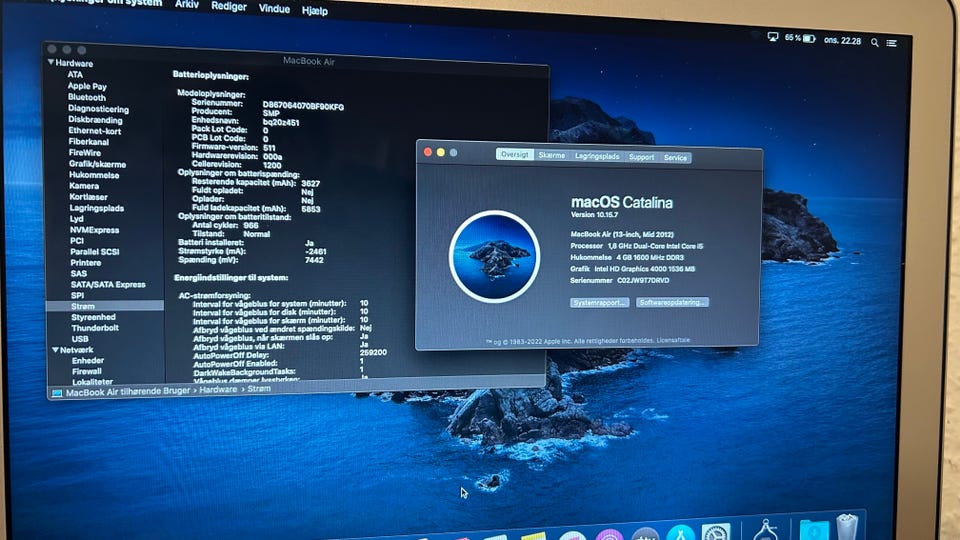Image resolution: width=960 pixels, height=540 pixels.
Task: Open the Licensaftale link
Action: coord(673,340)
